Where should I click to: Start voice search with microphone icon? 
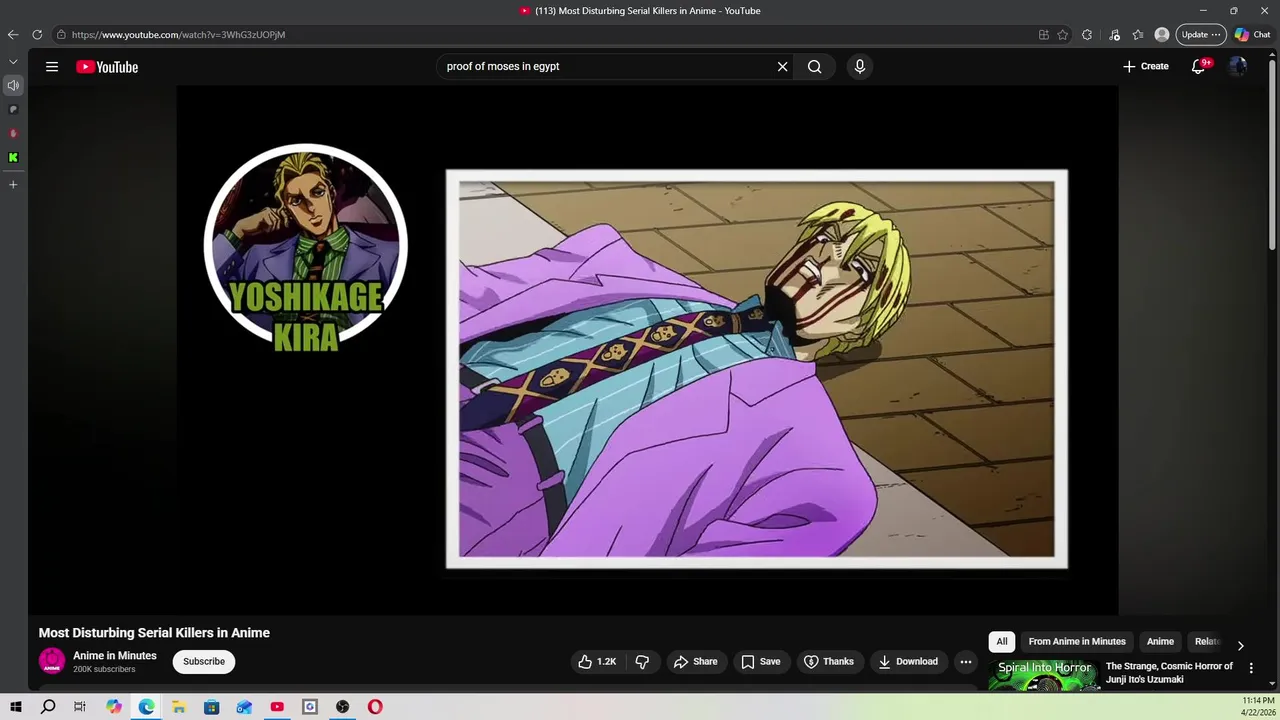[859, 67]
